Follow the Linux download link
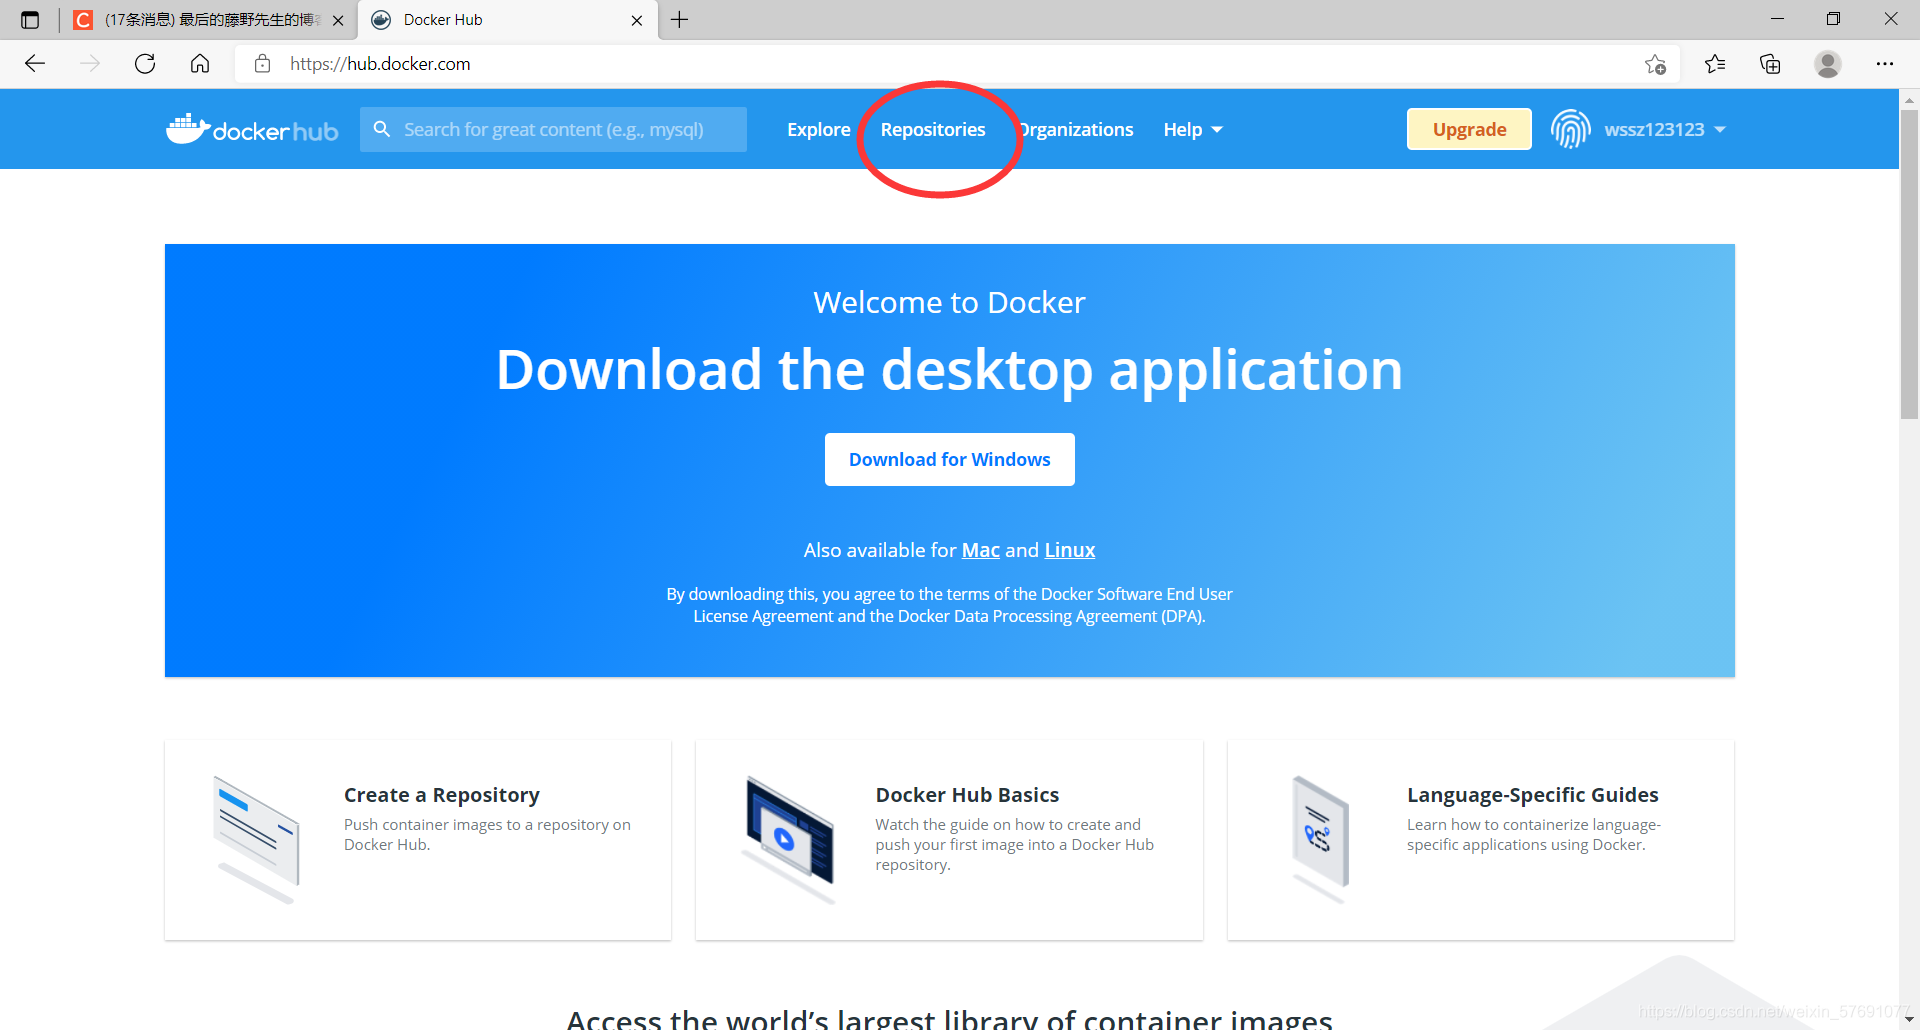Screen dimensions: 1920x1030 (1070, 550)
